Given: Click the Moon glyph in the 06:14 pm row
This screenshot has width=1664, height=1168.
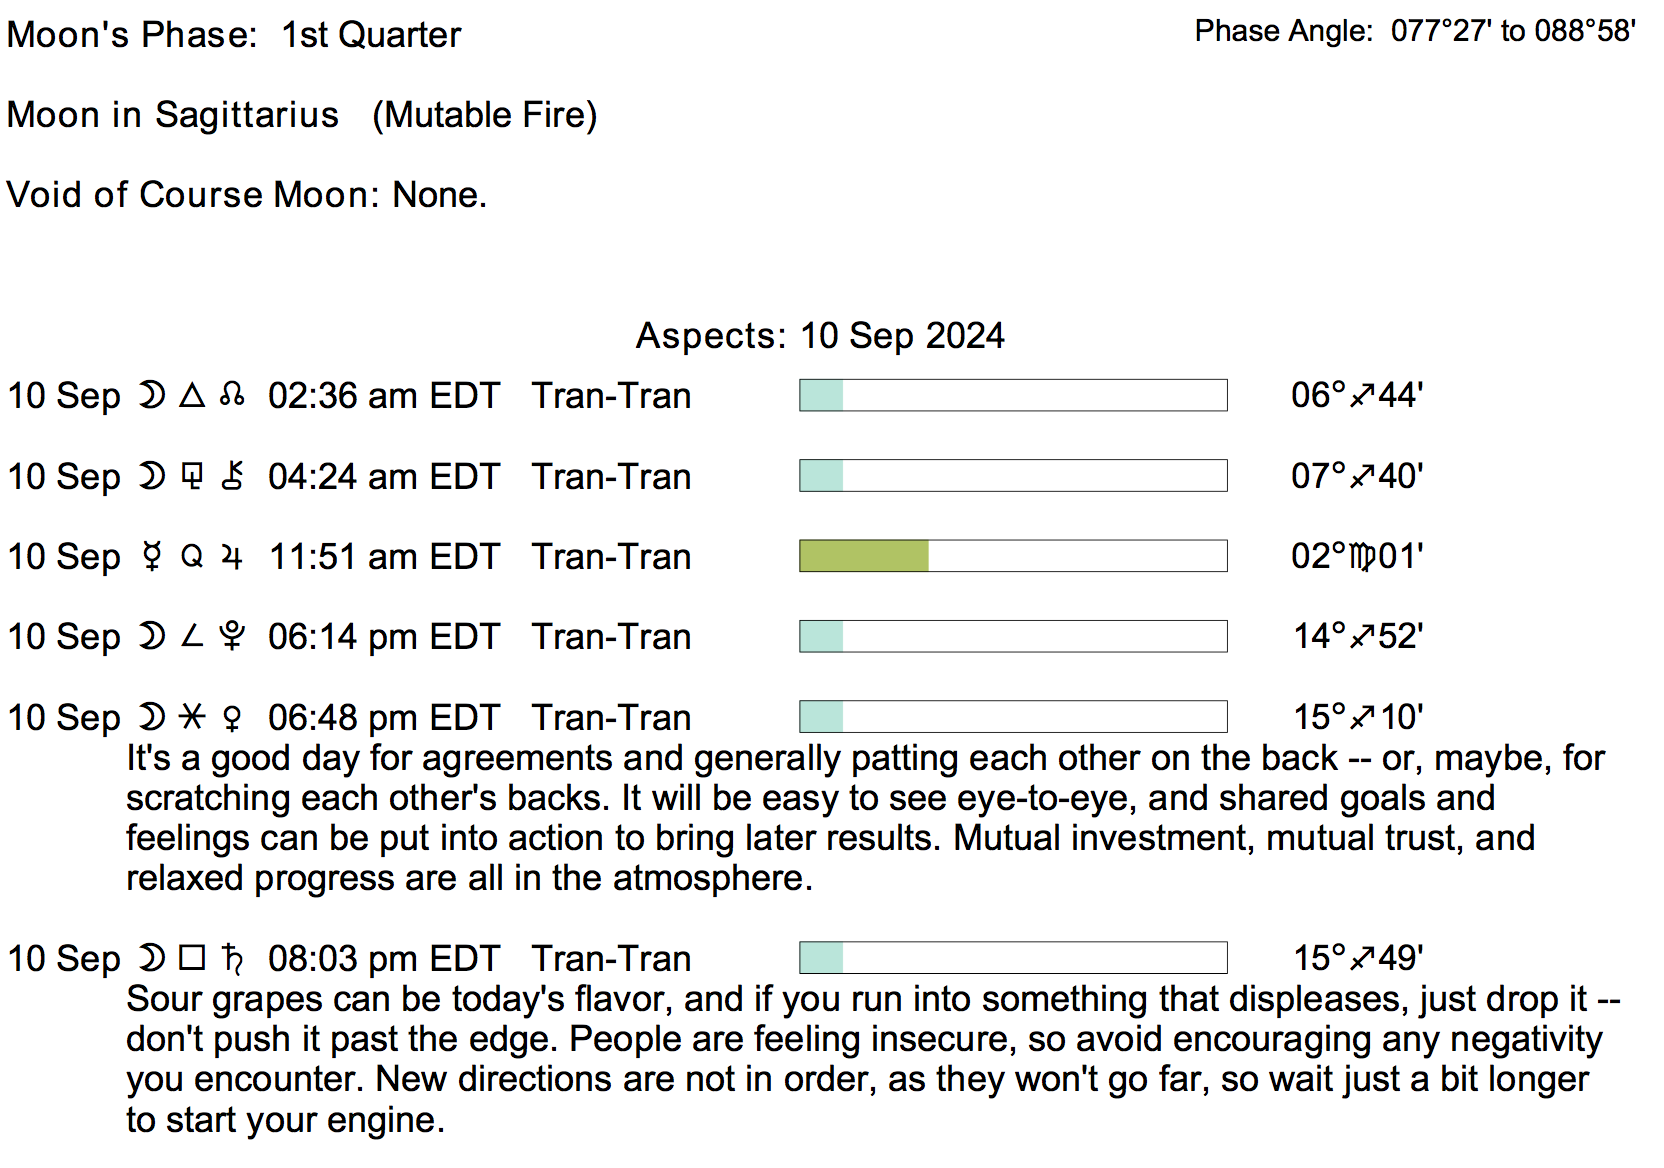Looking at the screenshot, I should click(152, 637).
